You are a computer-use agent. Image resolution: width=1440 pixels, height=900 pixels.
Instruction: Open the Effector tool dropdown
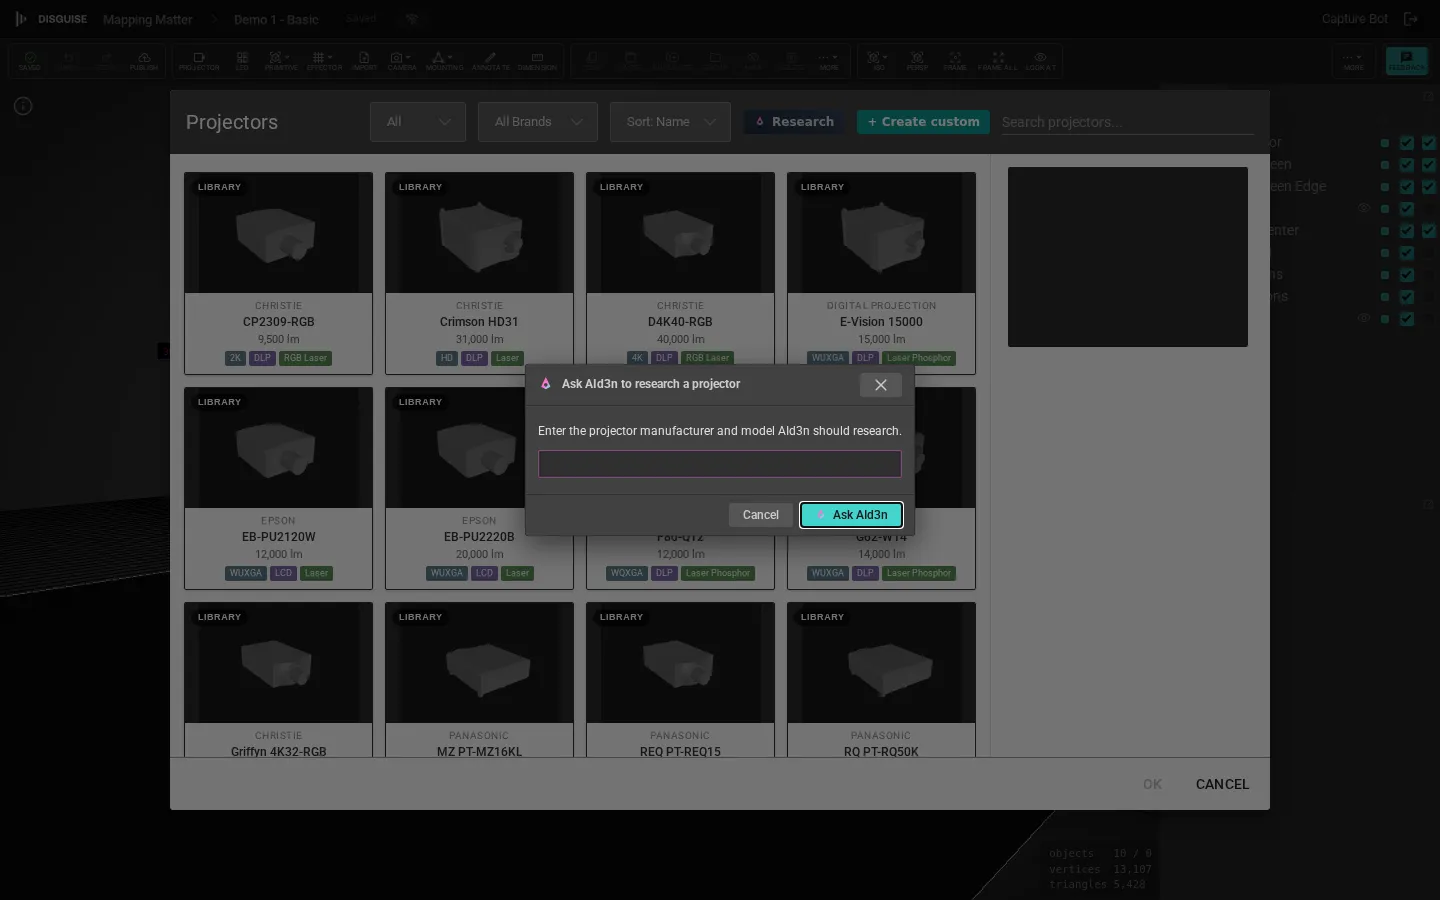coord(324,60)
